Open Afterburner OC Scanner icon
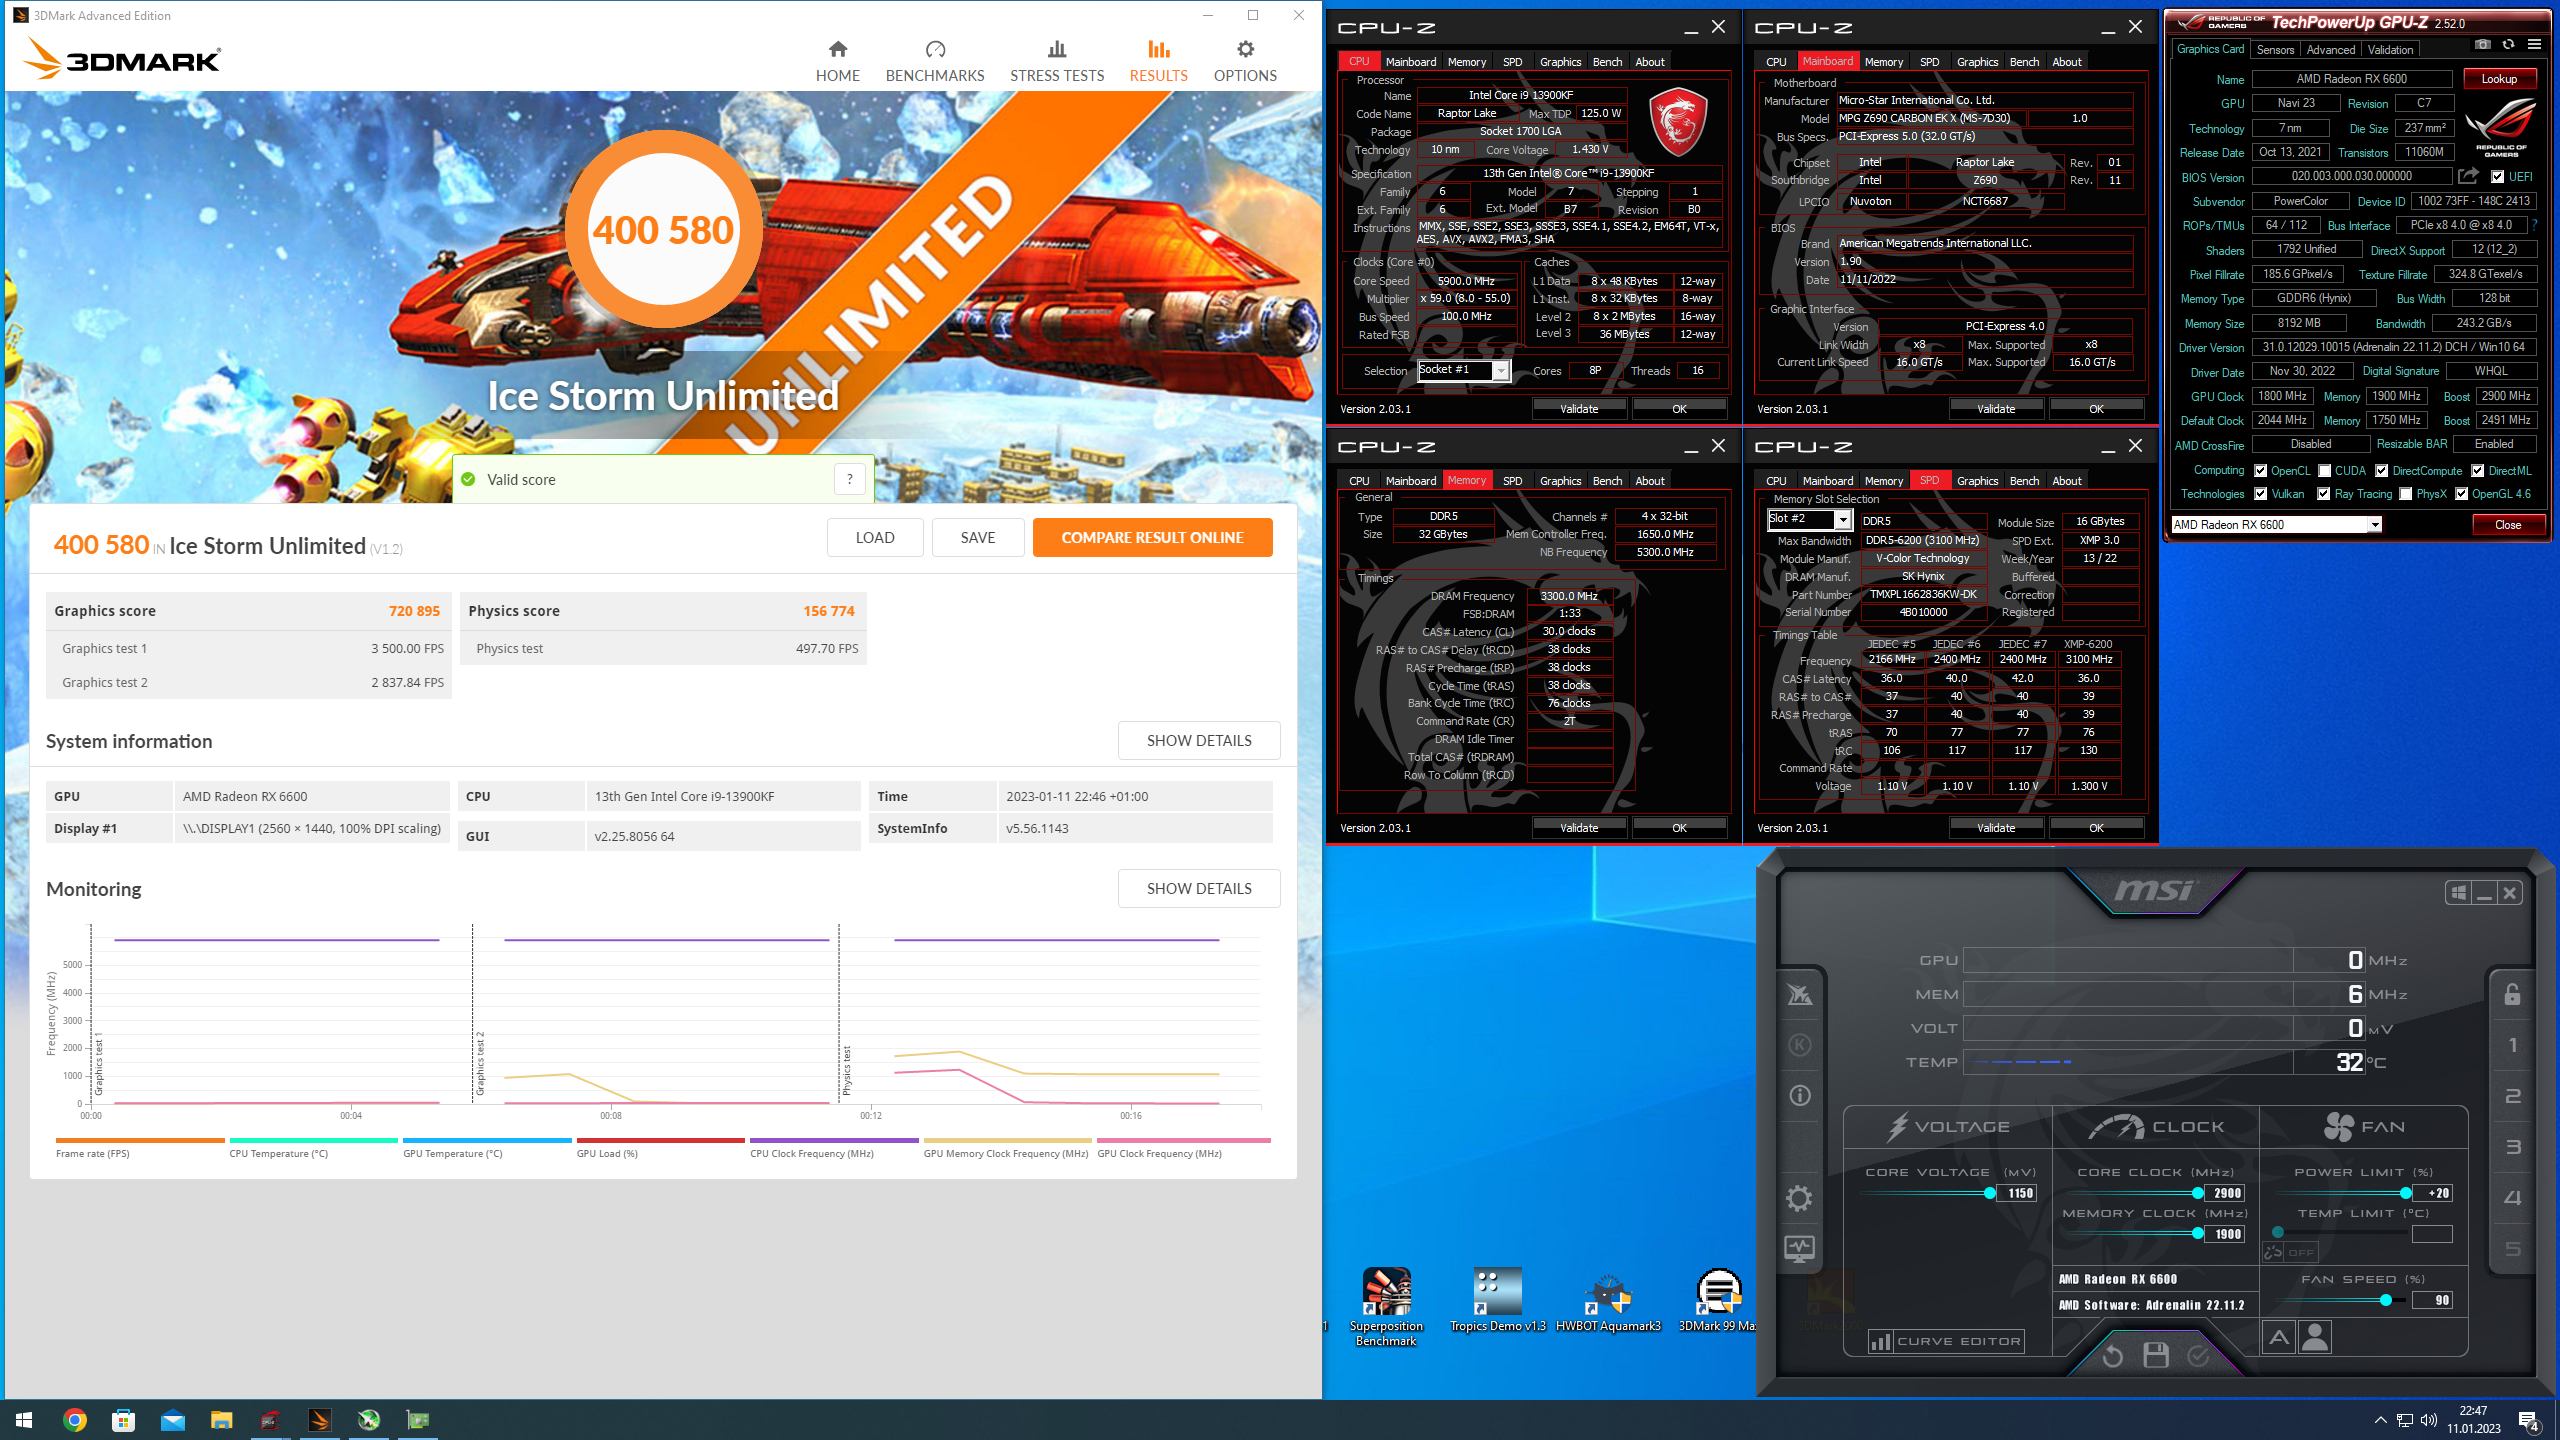This screenshot has width=2560, height=1440. (1799, 994)
